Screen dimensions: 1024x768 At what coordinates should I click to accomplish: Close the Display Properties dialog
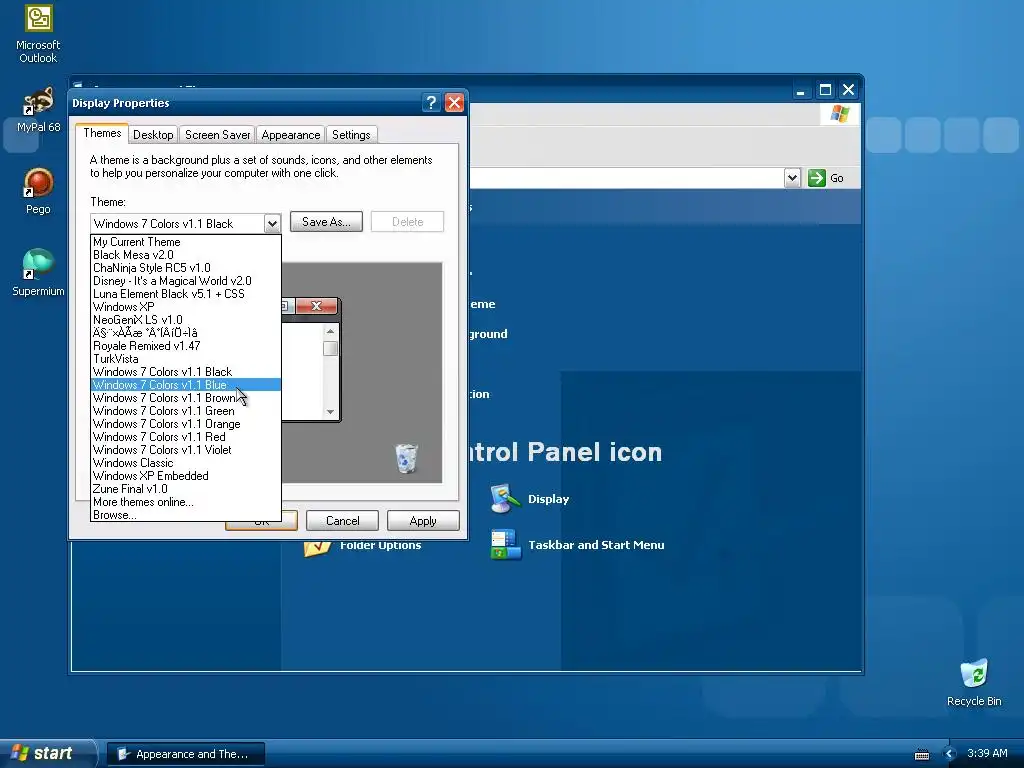(x=454, y=103)
